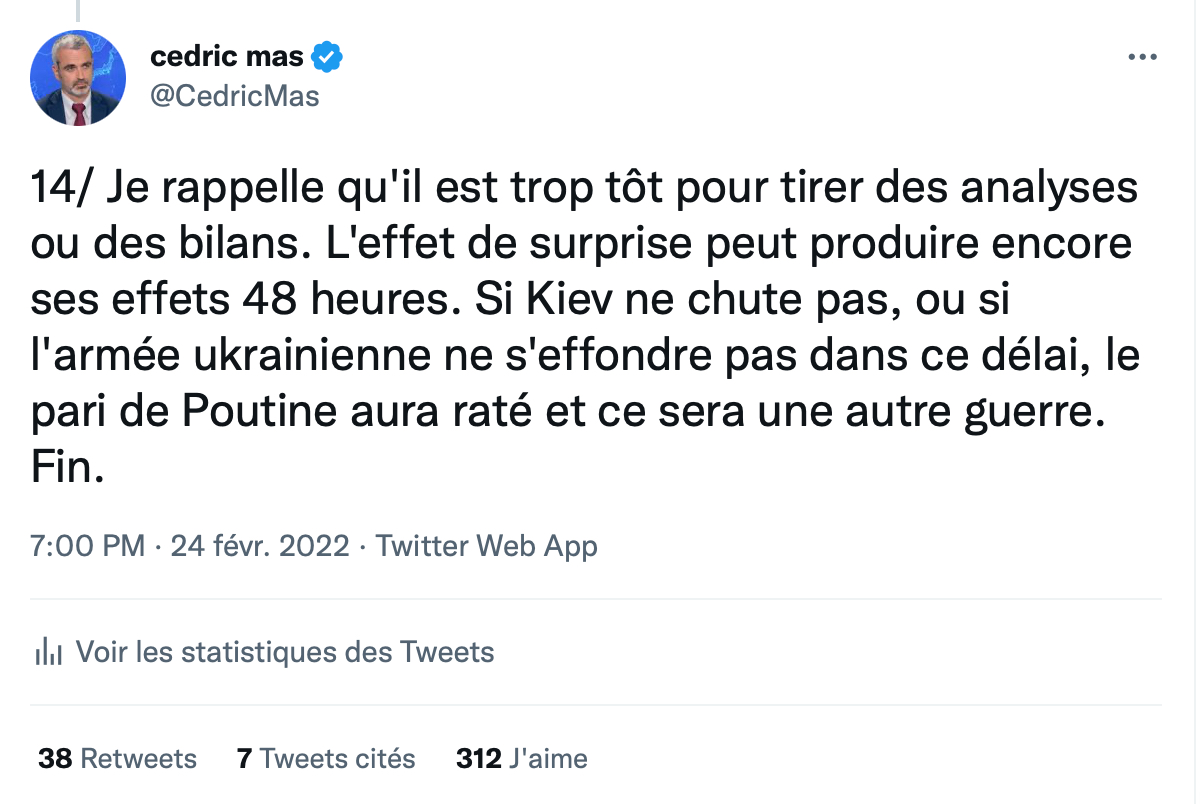Click the blue verified badge
This screenshot has width=1200, height=804.
tap(328, 58)
